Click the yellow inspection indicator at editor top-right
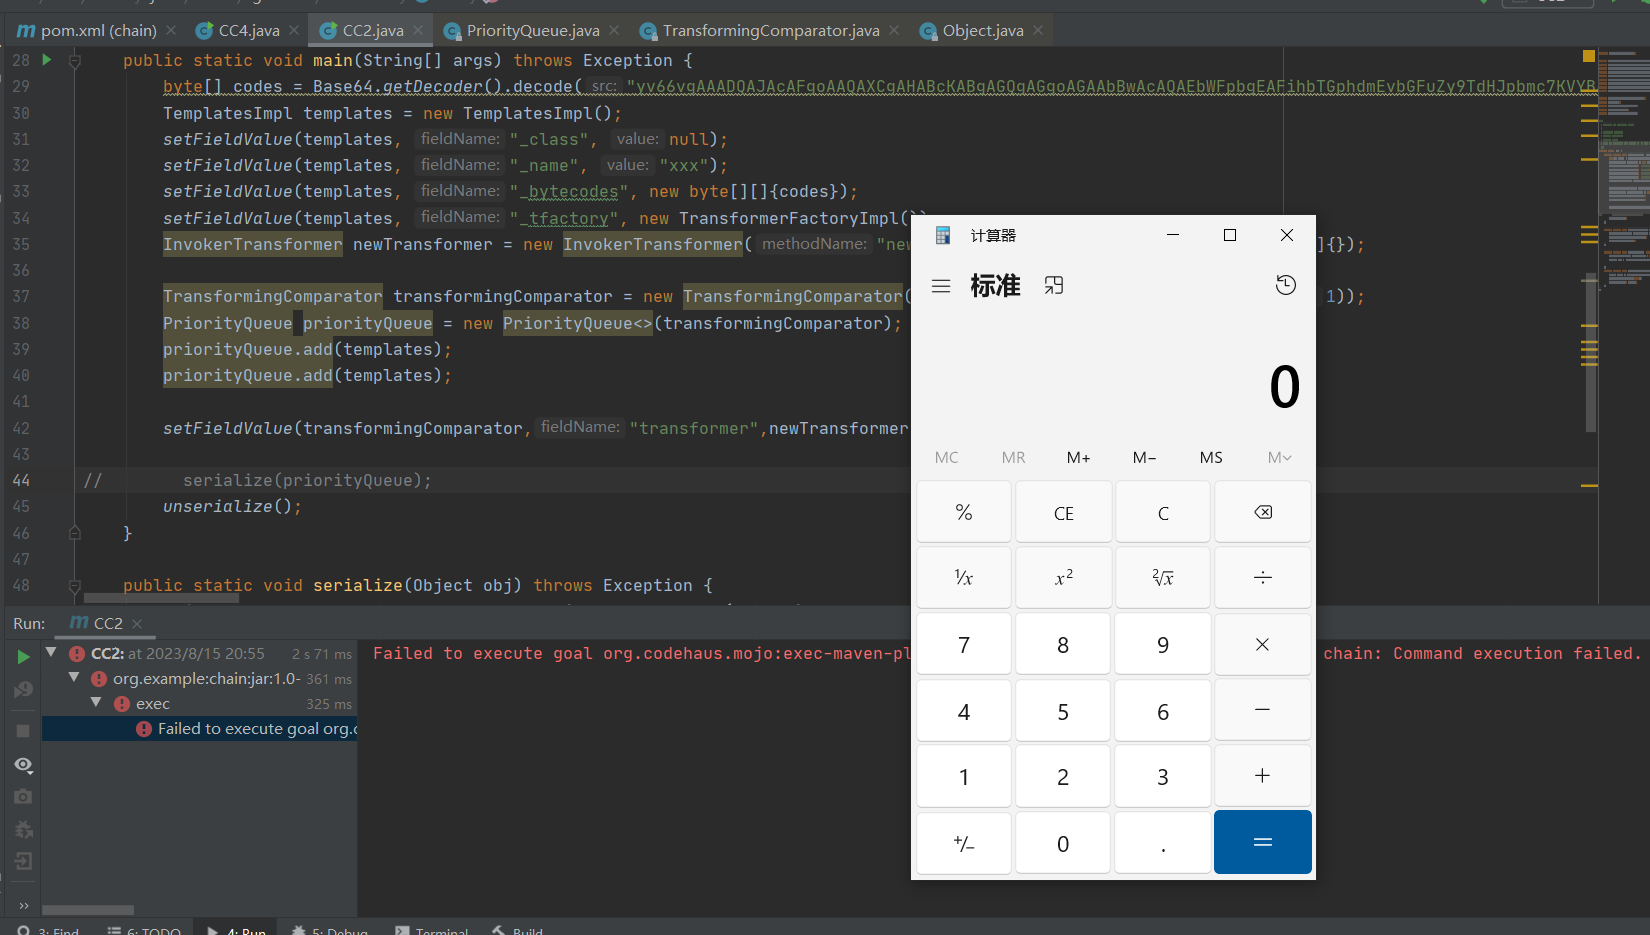This screenshot has width=1650, height=935. tap(1589, 56)
